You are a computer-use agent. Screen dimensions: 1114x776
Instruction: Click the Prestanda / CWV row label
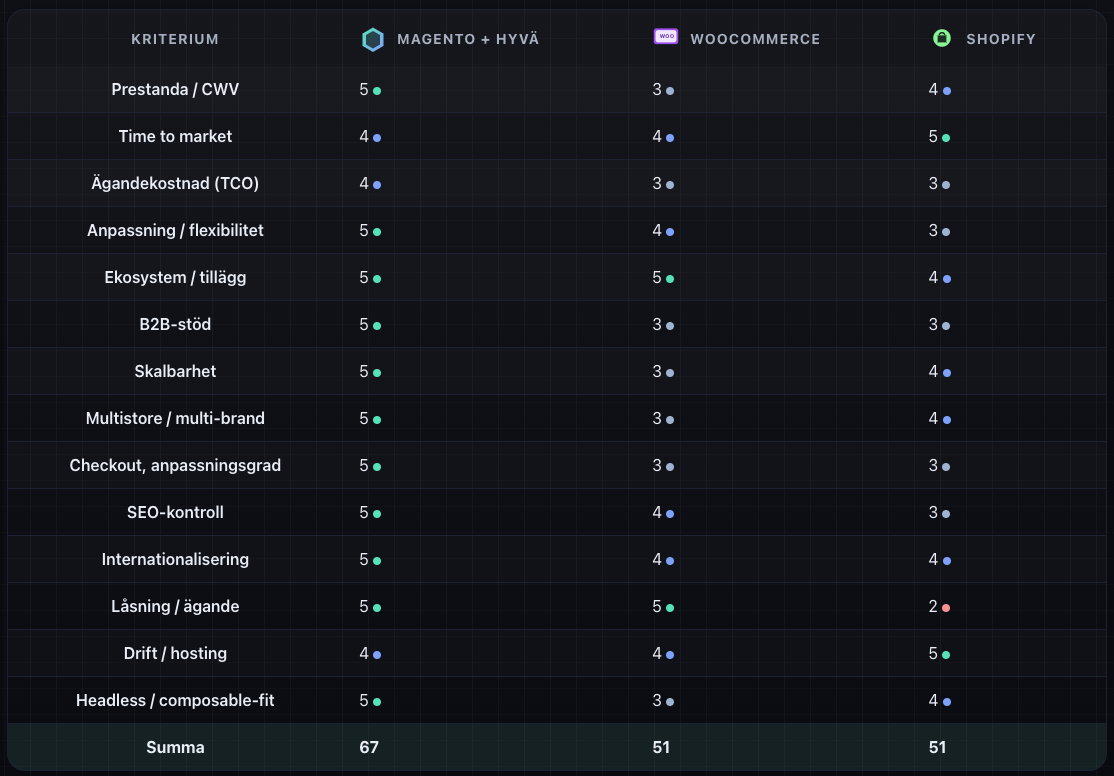[x=175, y=89]
